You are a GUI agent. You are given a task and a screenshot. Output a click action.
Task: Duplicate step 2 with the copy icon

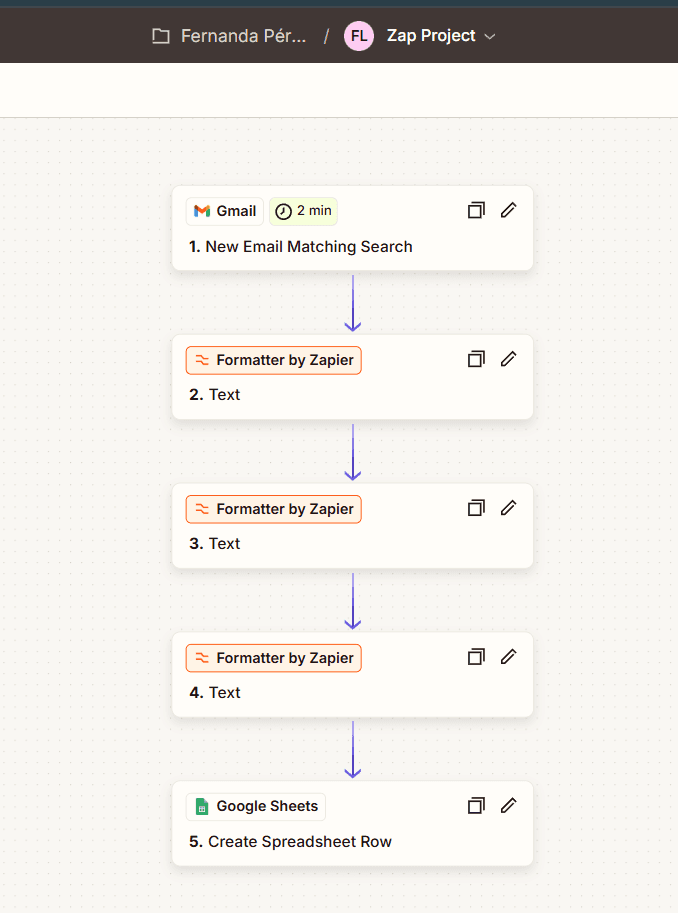tap(476, 358)
